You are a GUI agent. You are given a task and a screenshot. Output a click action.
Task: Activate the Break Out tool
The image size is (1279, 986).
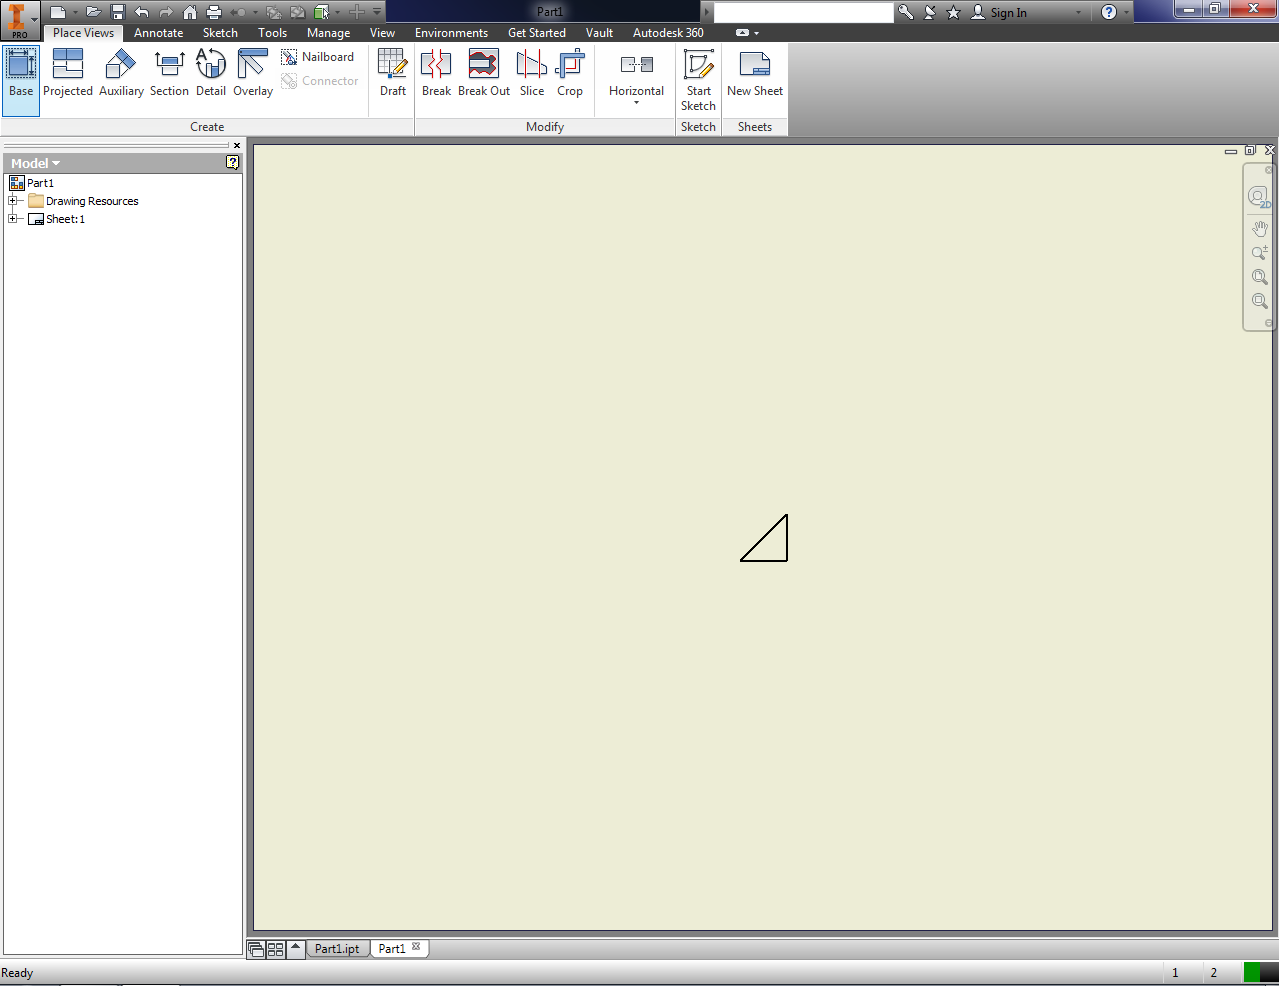coord(483,70)
